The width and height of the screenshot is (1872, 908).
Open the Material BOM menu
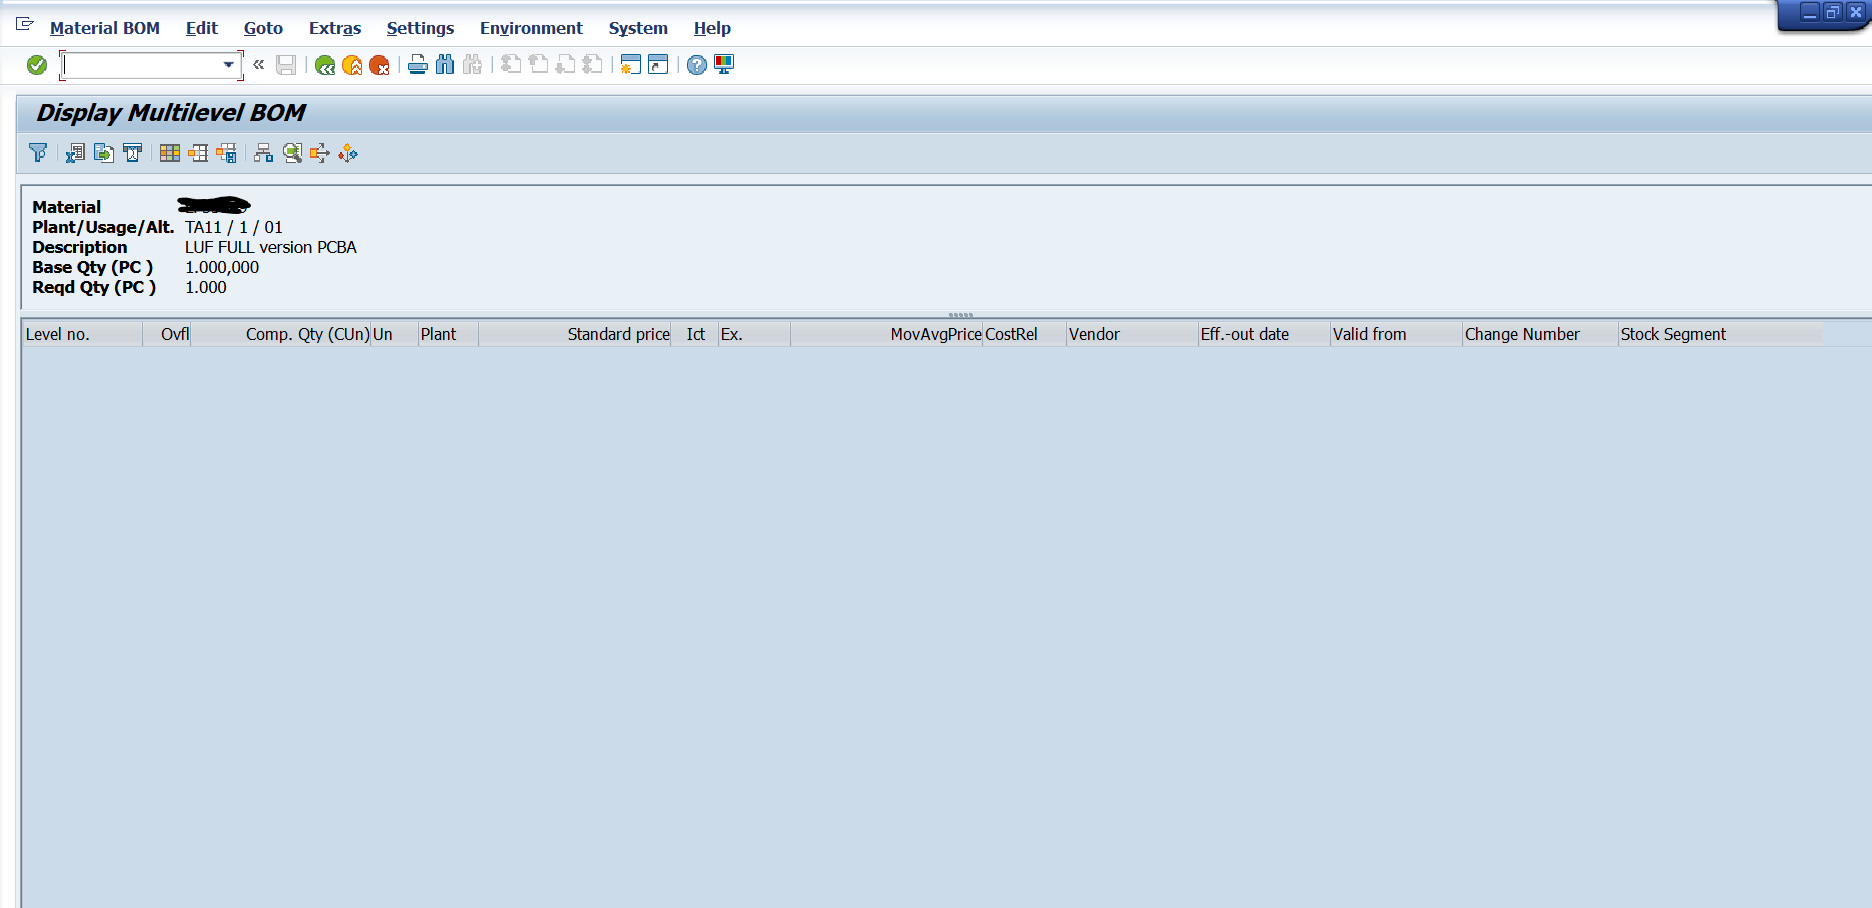(x=104, y=28)
